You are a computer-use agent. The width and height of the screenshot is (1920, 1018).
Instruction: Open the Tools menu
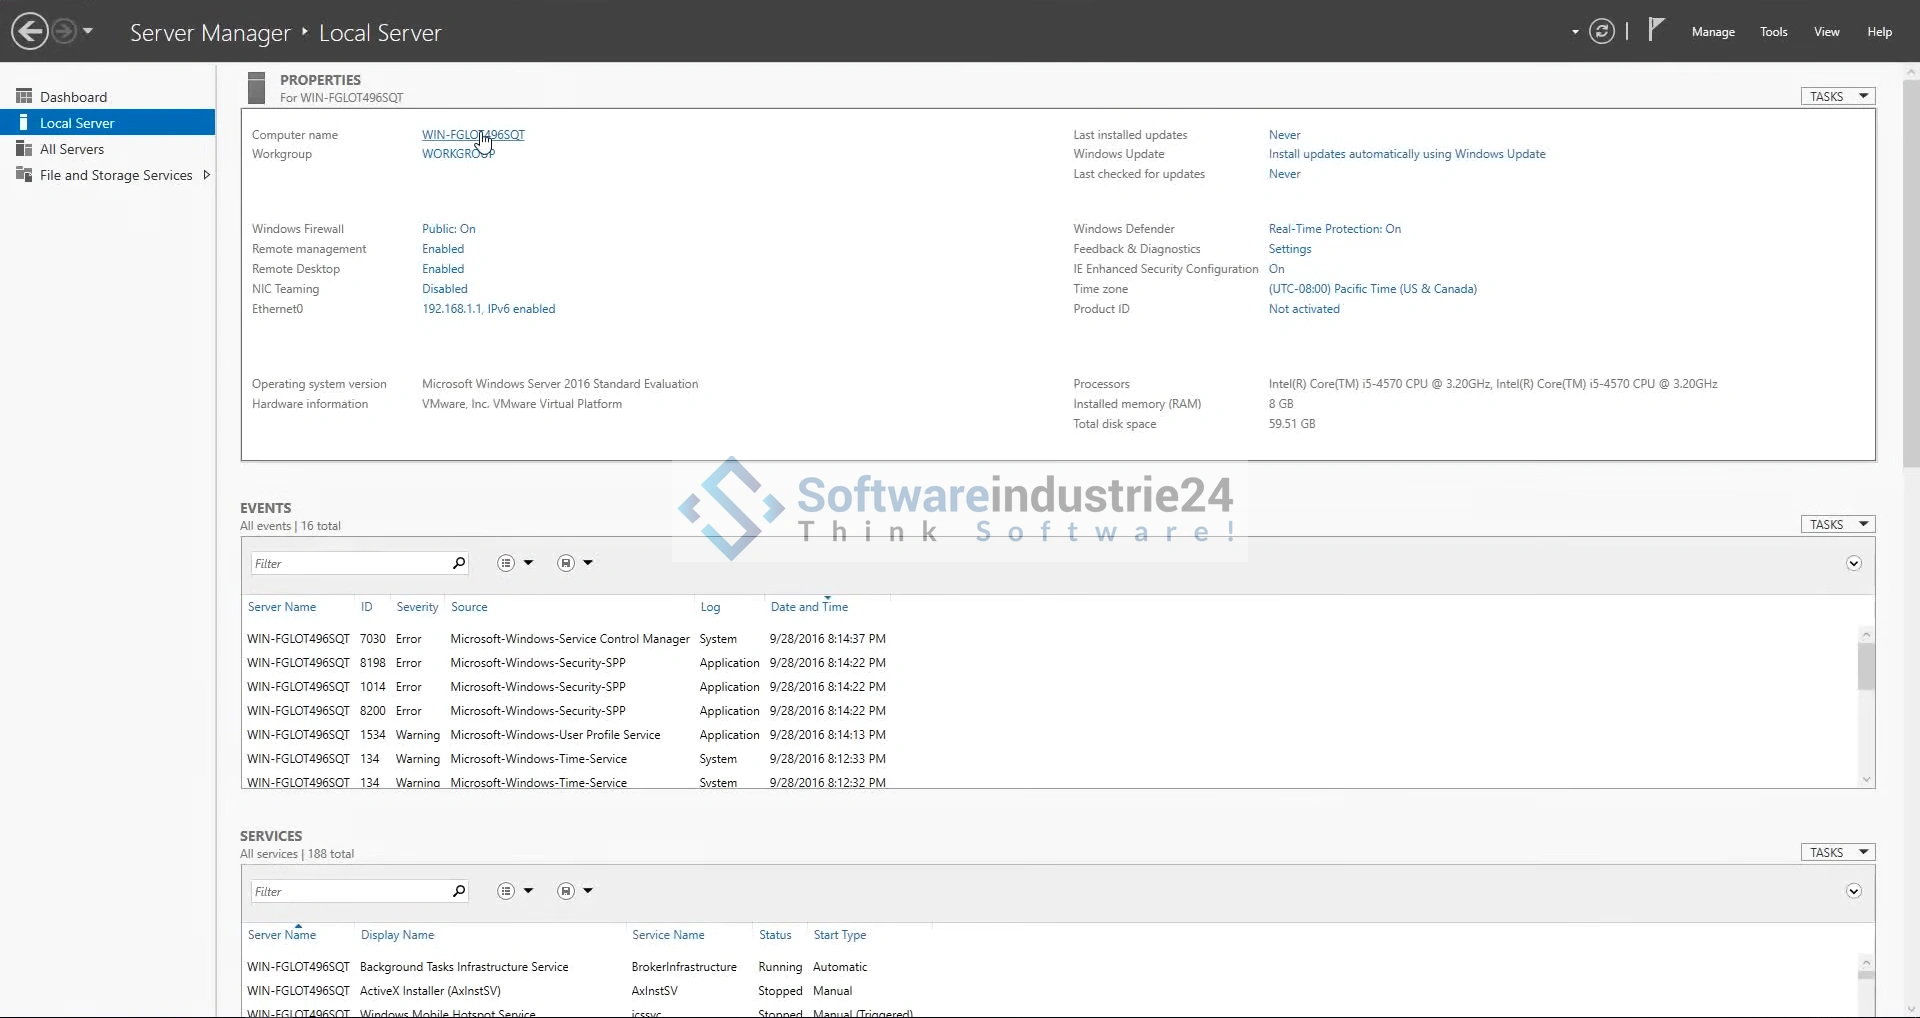coord(1773,32)
